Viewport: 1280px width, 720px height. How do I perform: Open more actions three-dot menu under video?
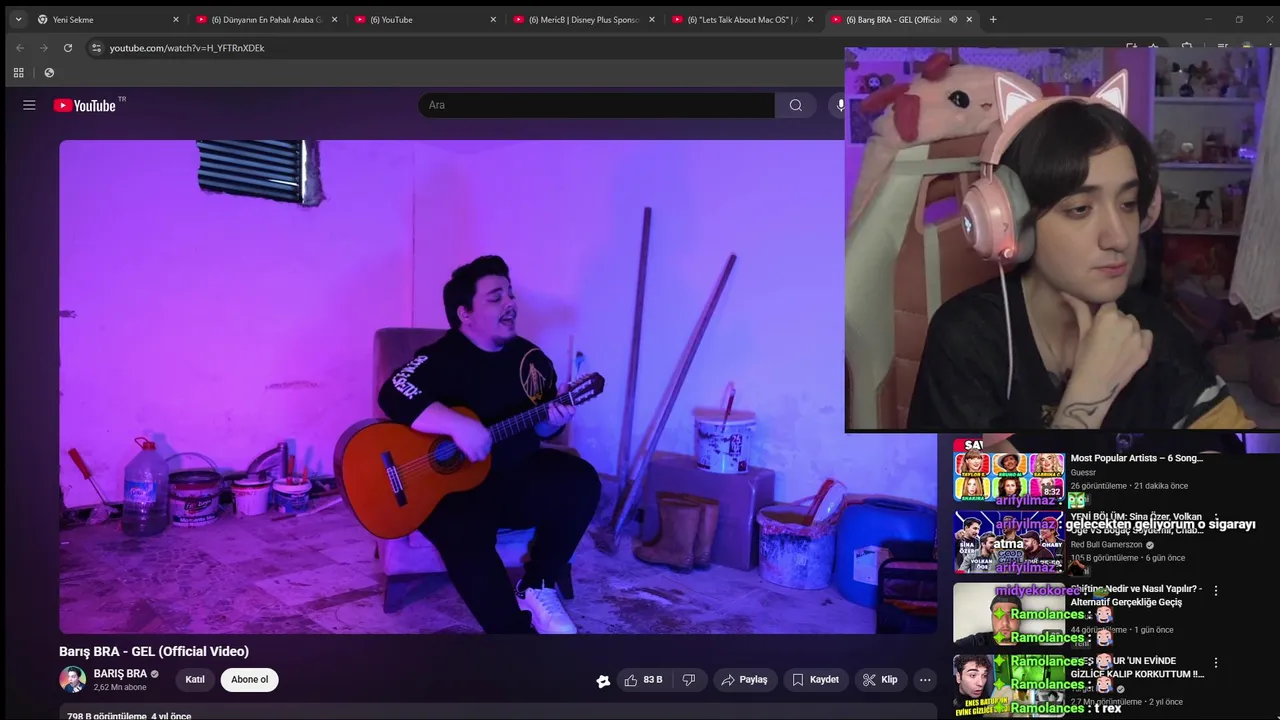925,680
